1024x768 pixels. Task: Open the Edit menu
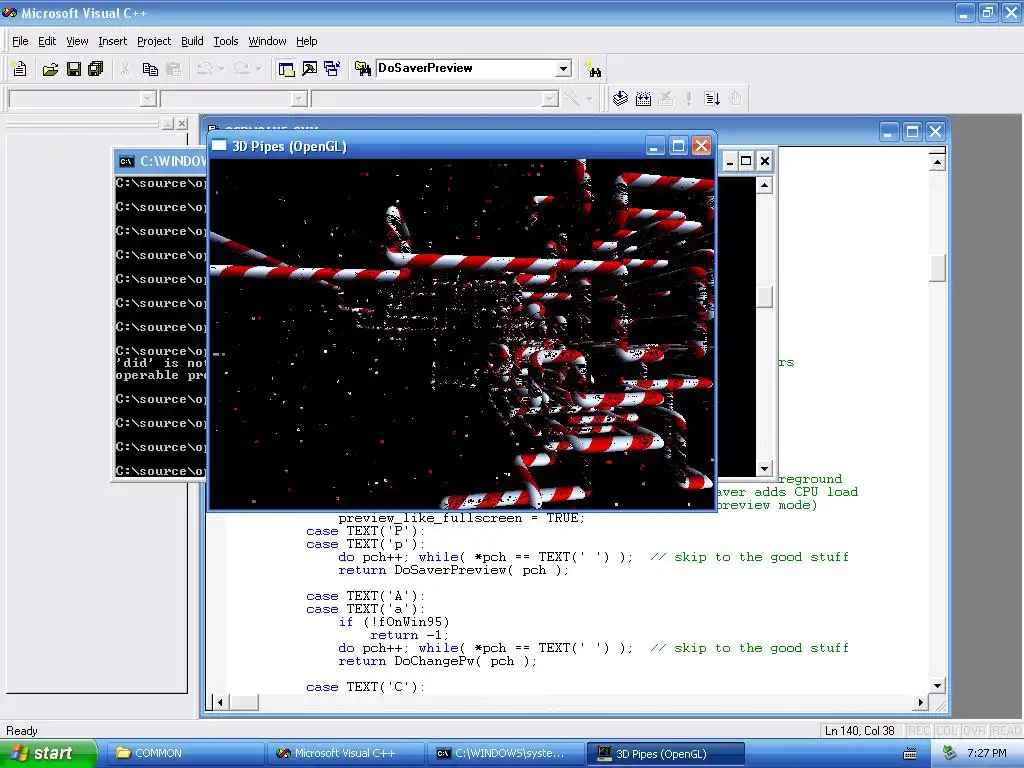point(47,41)
